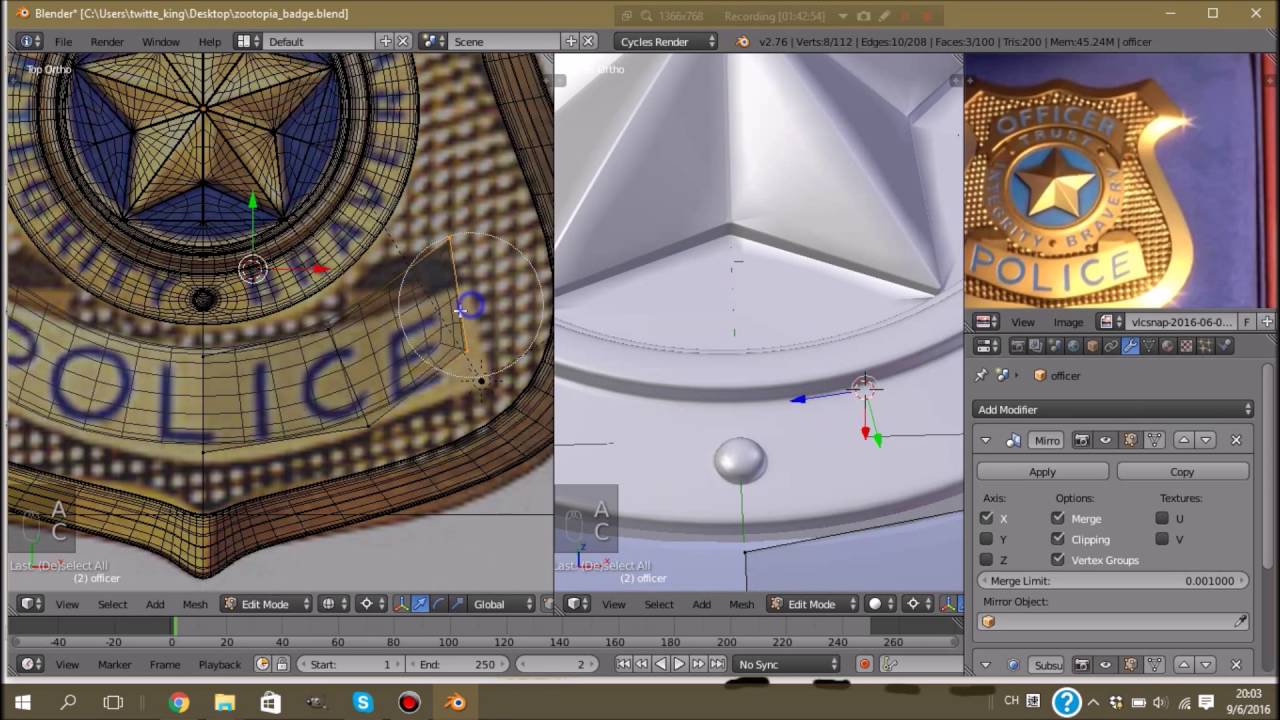Open Edit Mode dropdown in right viewport
The image size is (1280, 720).
(x=811, y=604)
